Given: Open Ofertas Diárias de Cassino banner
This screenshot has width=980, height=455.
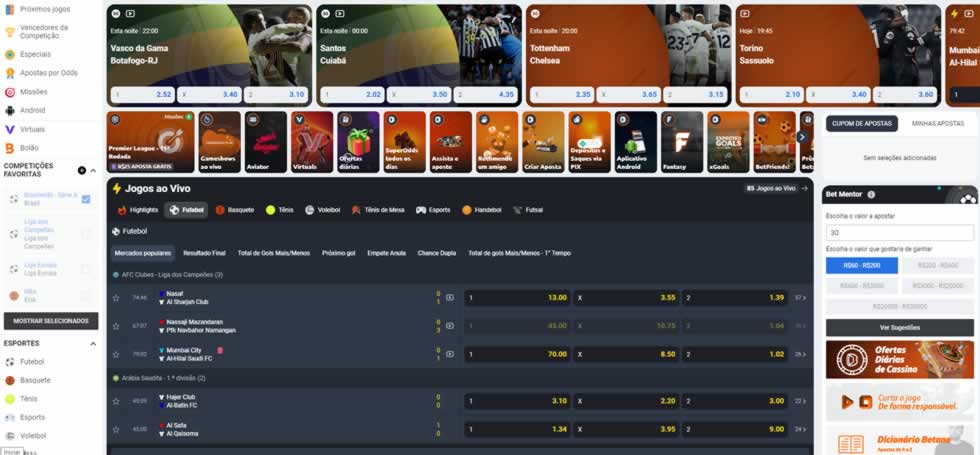Looking at the screenshot, I should click(899, 359).
